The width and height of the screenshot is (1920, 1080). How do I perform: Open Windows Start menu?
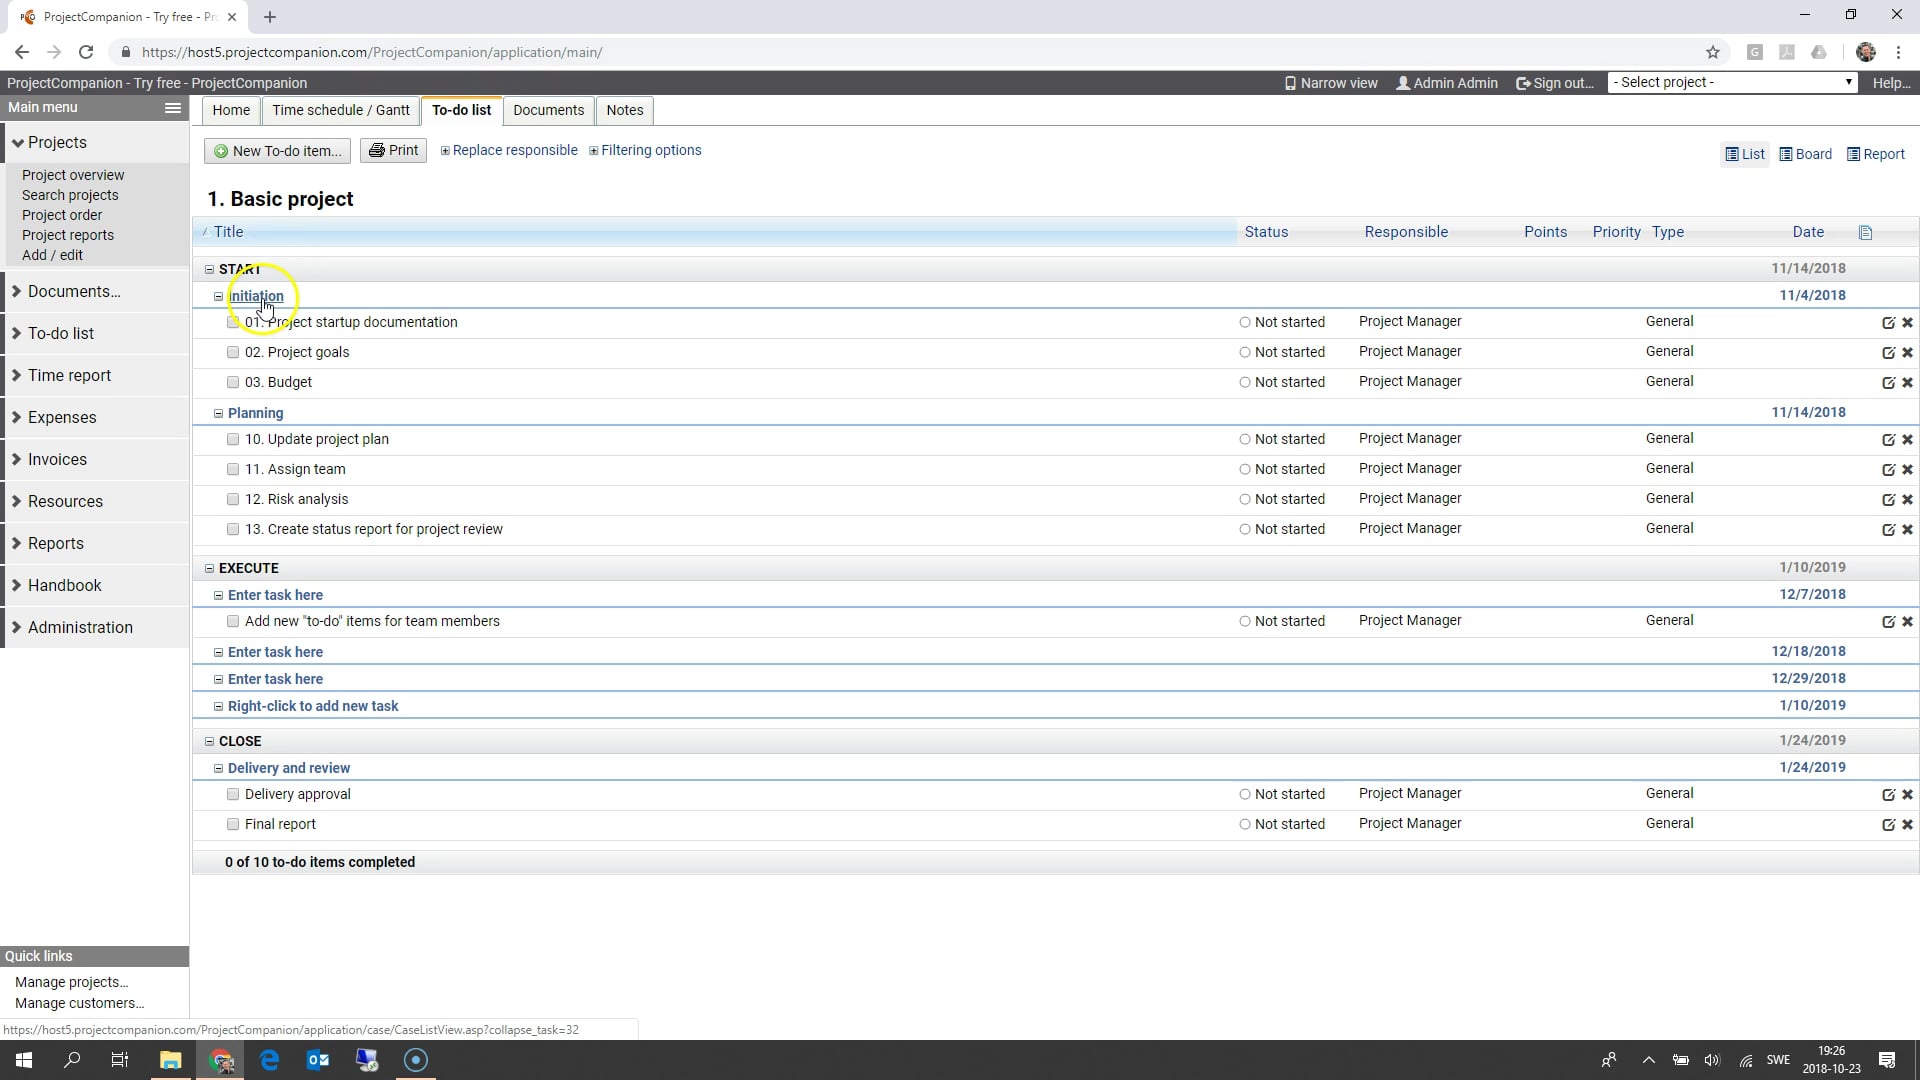pos(24,1060)
